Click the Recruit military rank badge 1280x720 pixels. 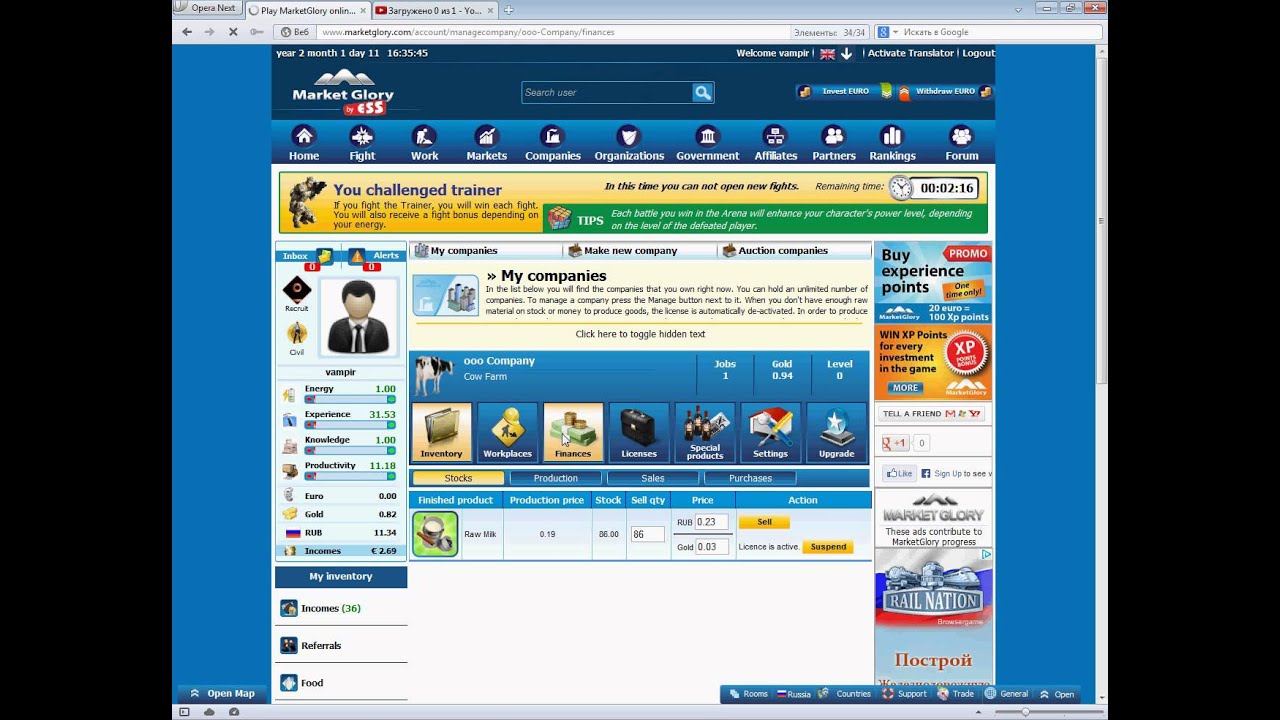click(x=297, y=290)
